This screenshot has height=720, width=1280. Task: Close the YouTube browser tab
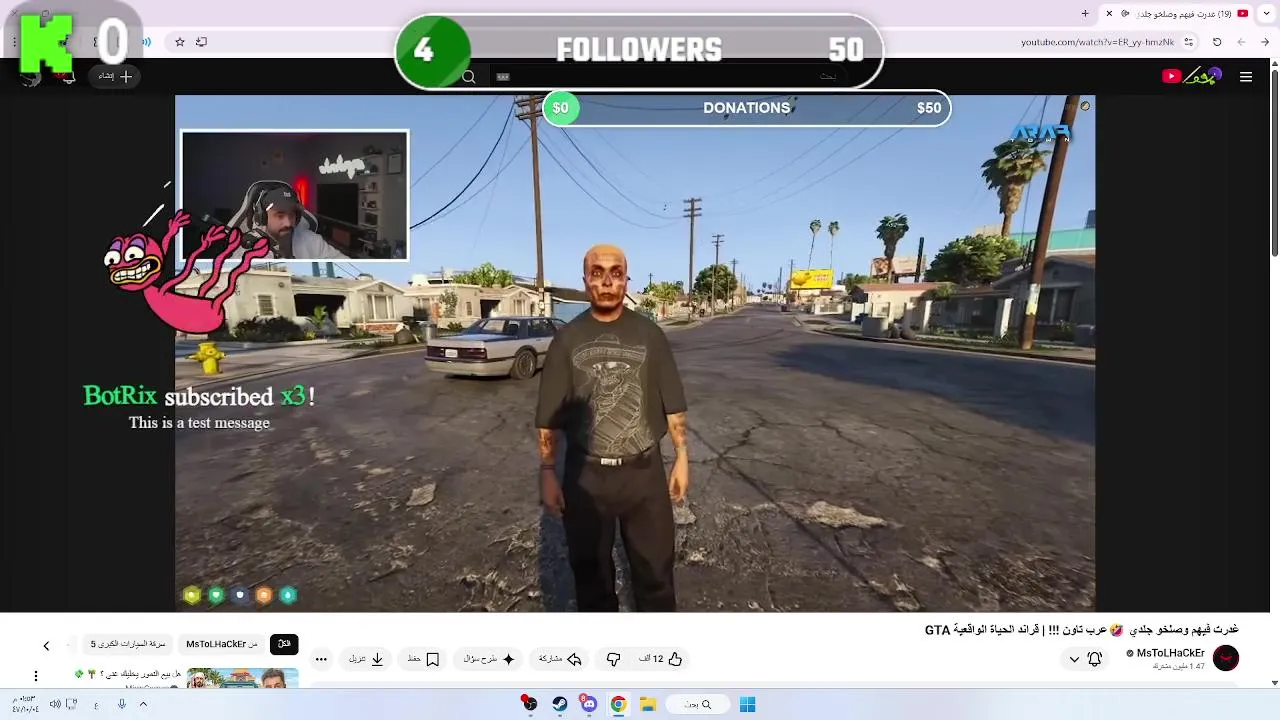[x=1109, y=13]
